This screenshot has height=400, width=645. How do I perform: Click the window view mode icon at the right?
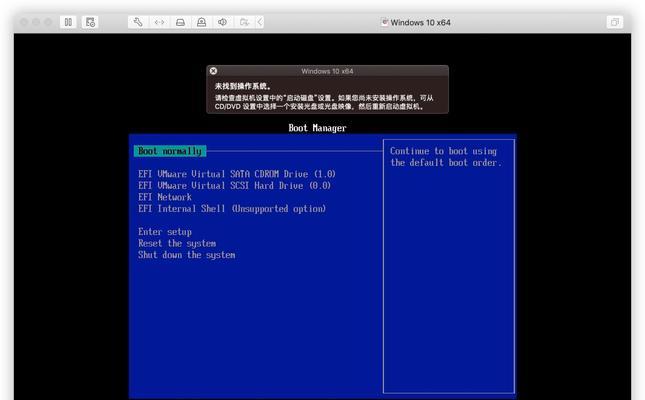pos(615,22)
